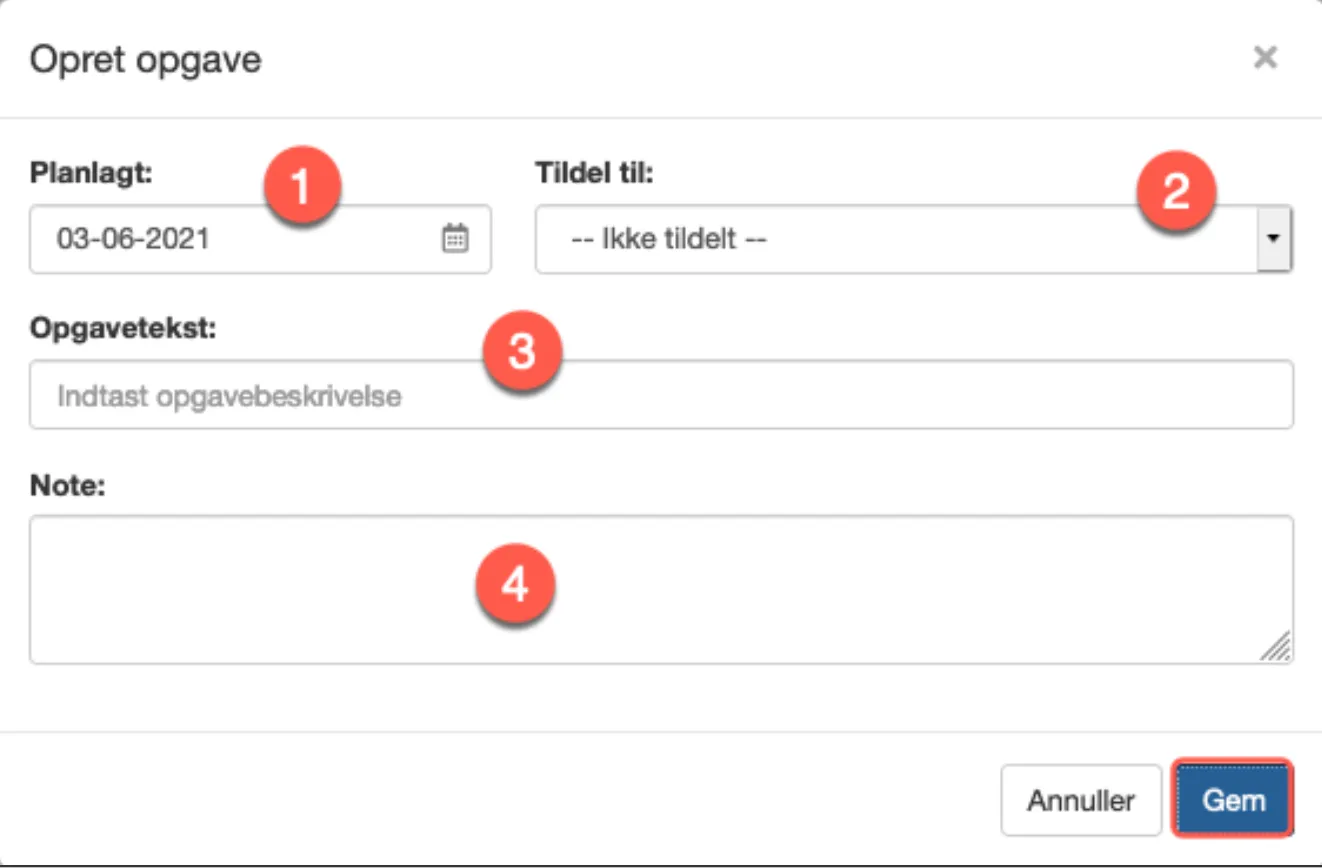
Task: Open the calendar picker icon
Action: coord(455,239)
